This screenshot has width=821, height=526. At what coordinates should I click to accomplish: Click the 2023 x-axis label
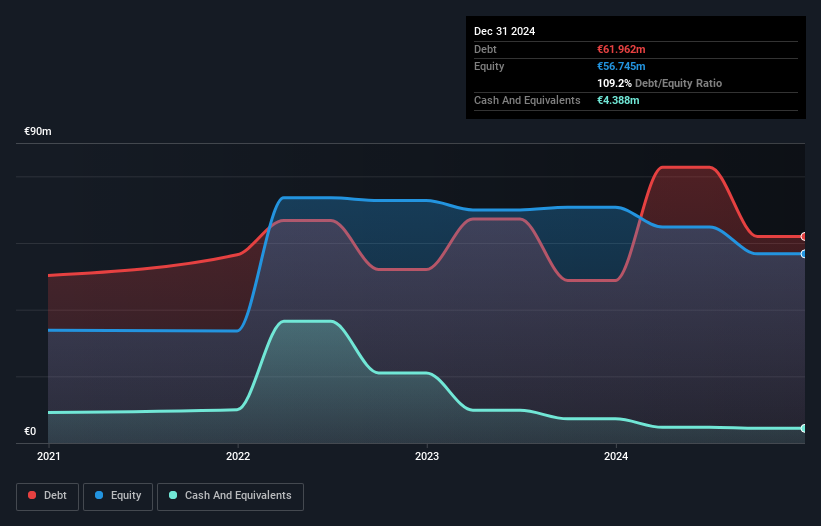click(x=427, y=456)
